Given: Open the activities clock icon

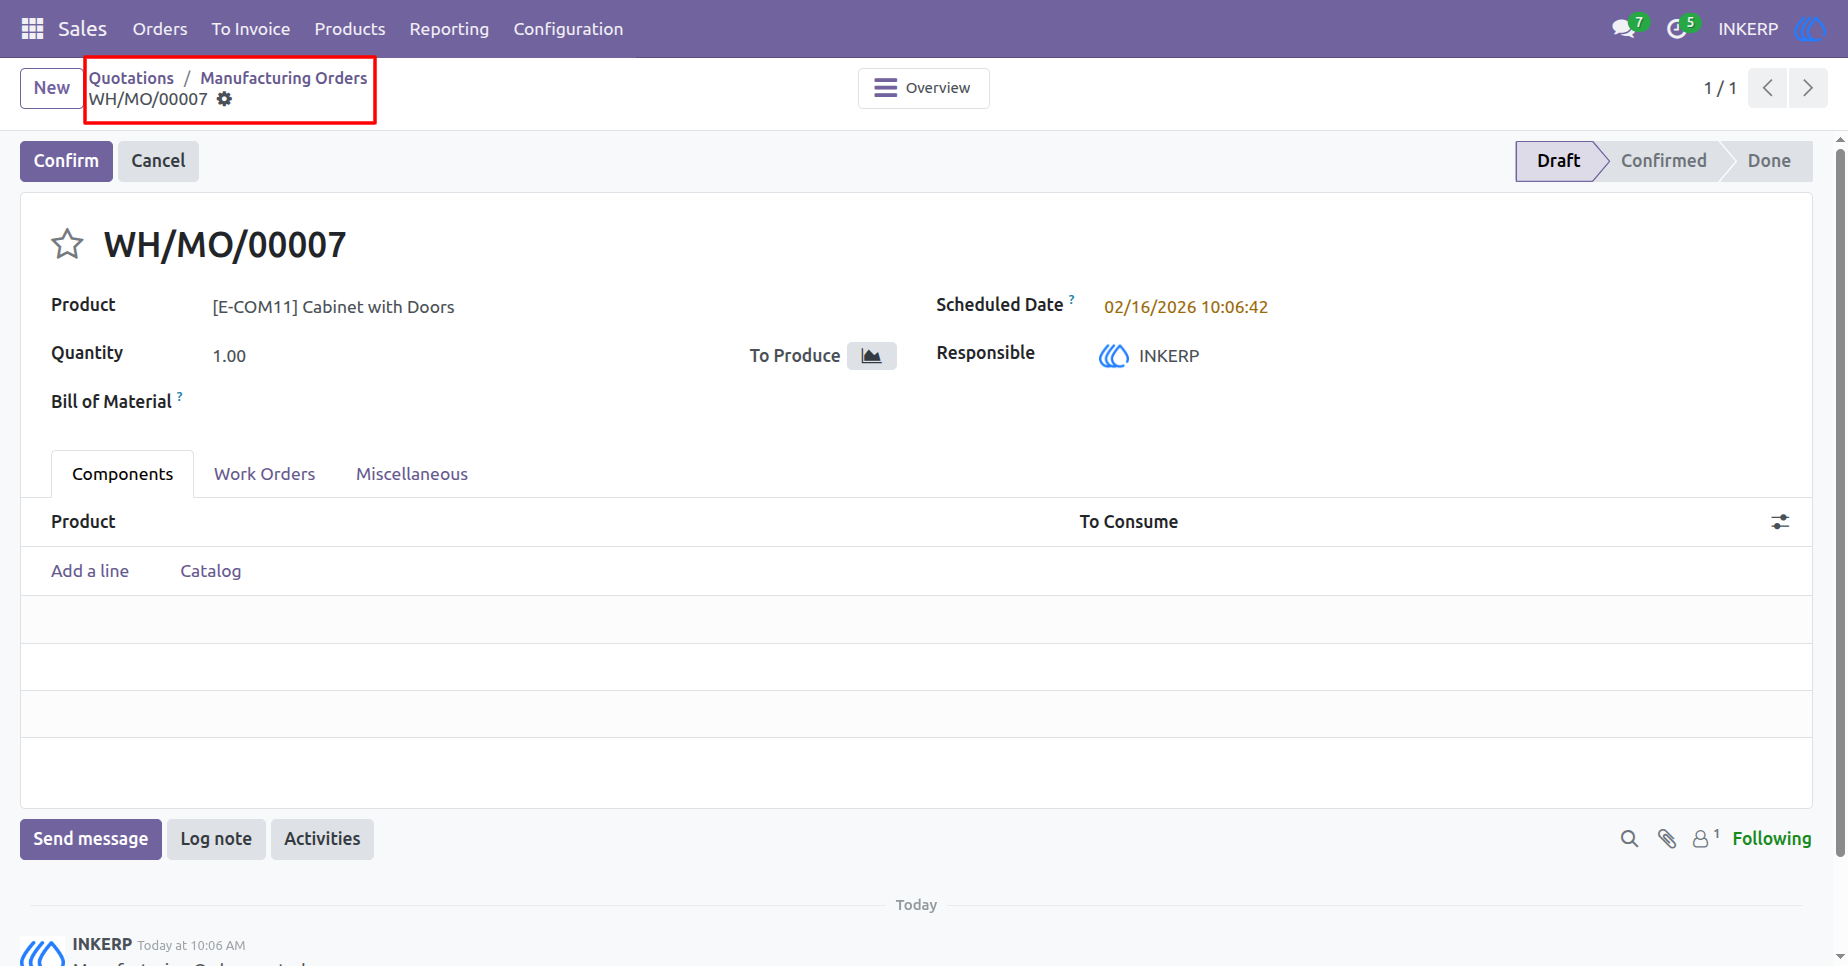Looking at the screenshot, I should tap(1677, 29).
